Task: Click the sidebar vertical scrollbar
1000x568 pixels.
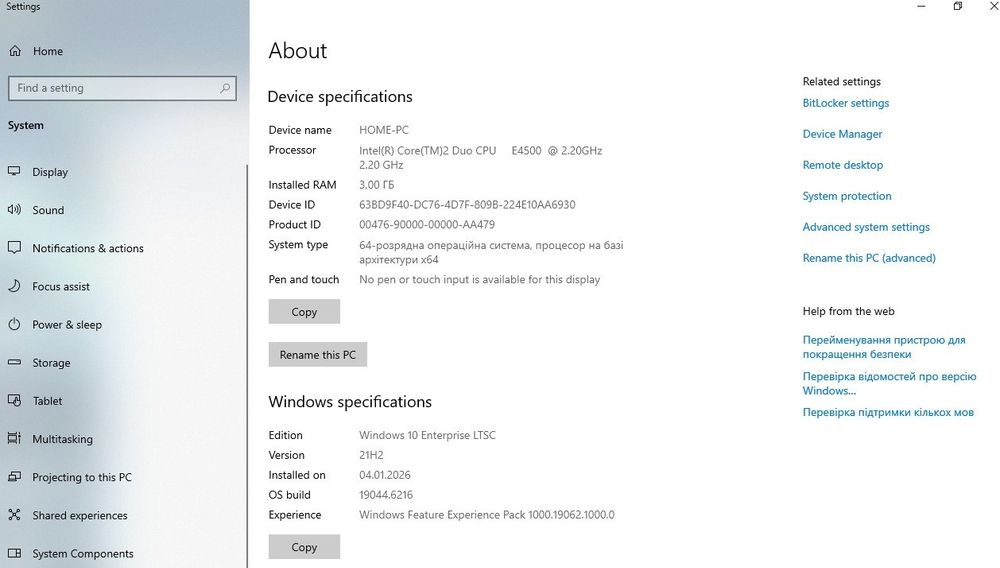Action: (247, 367)
